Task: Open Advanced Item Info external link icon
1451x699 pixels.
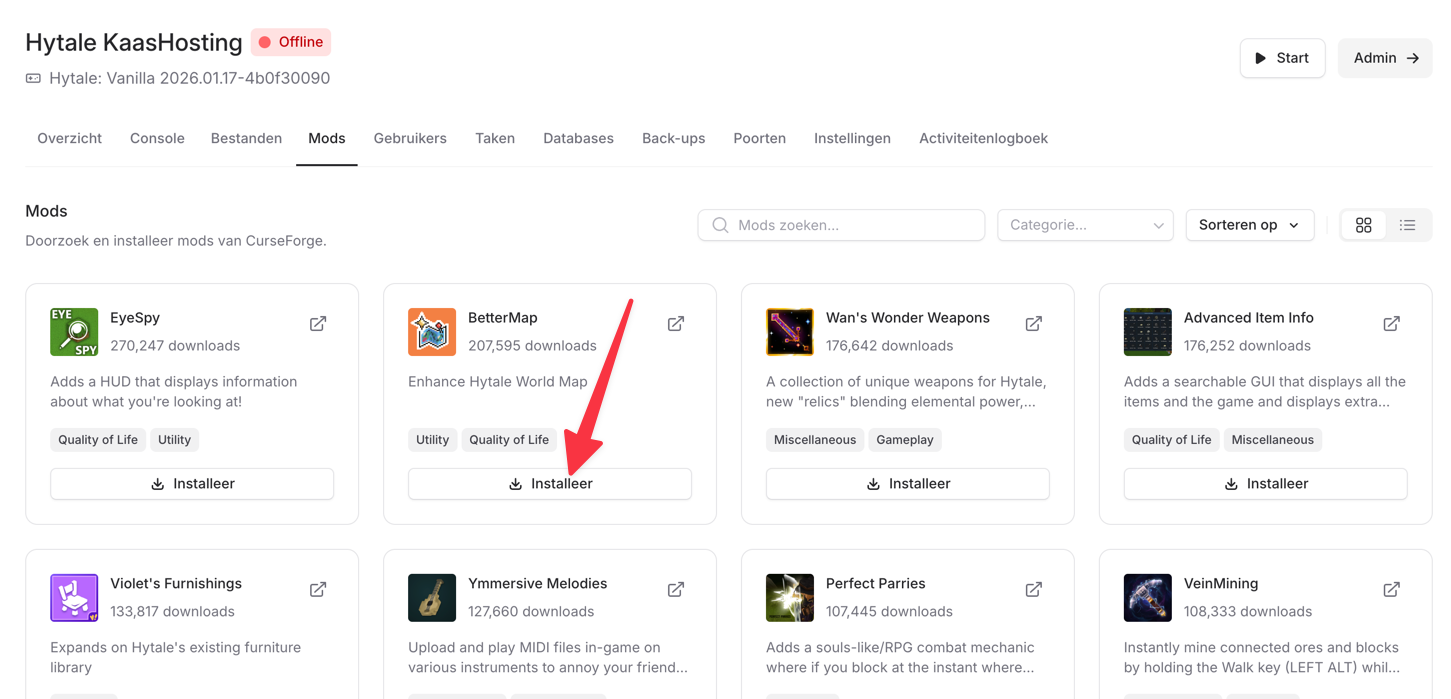Action: coord(1391,324)
